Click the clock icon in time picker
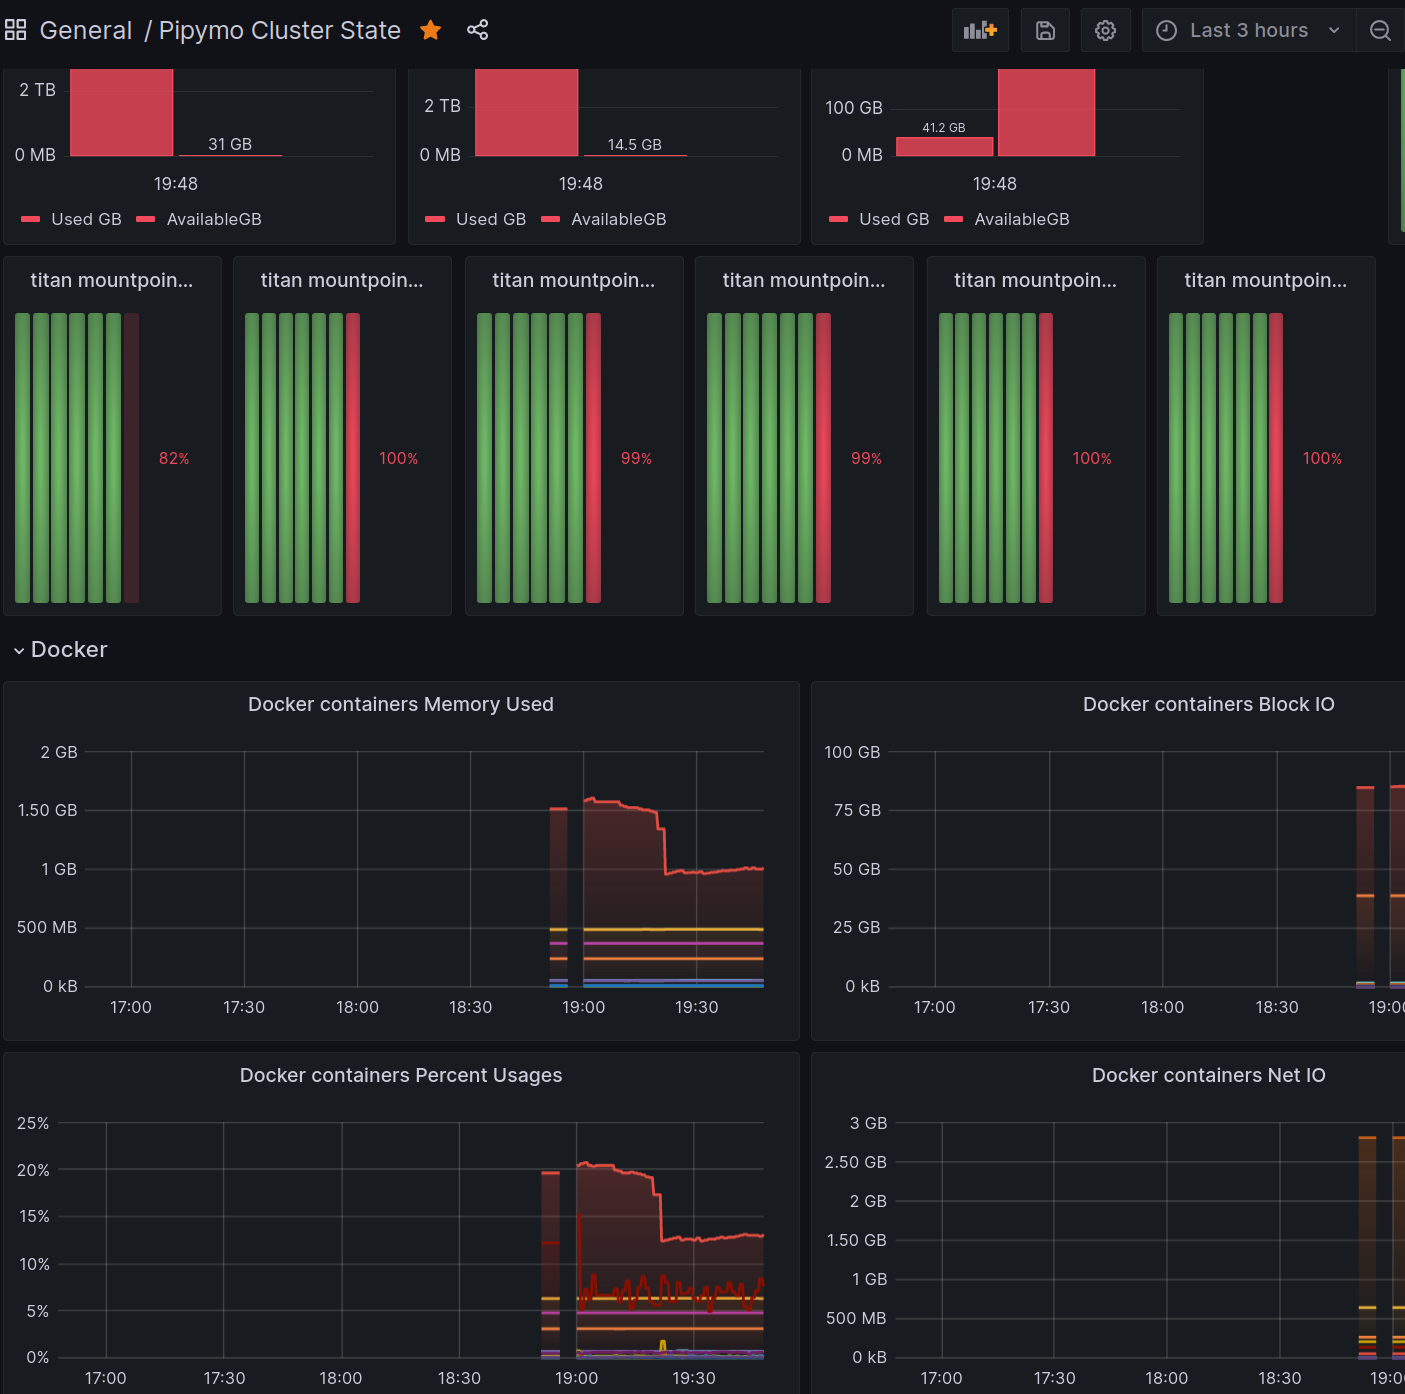The image size is (1405, 1394). (x=1166, y=30)
